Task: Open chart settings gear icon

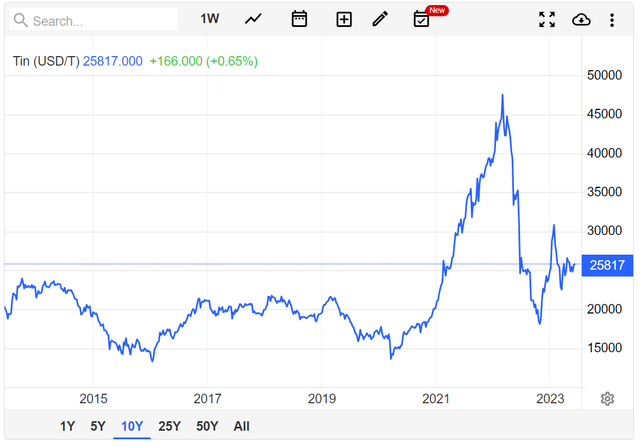Action: pos(607,398)
